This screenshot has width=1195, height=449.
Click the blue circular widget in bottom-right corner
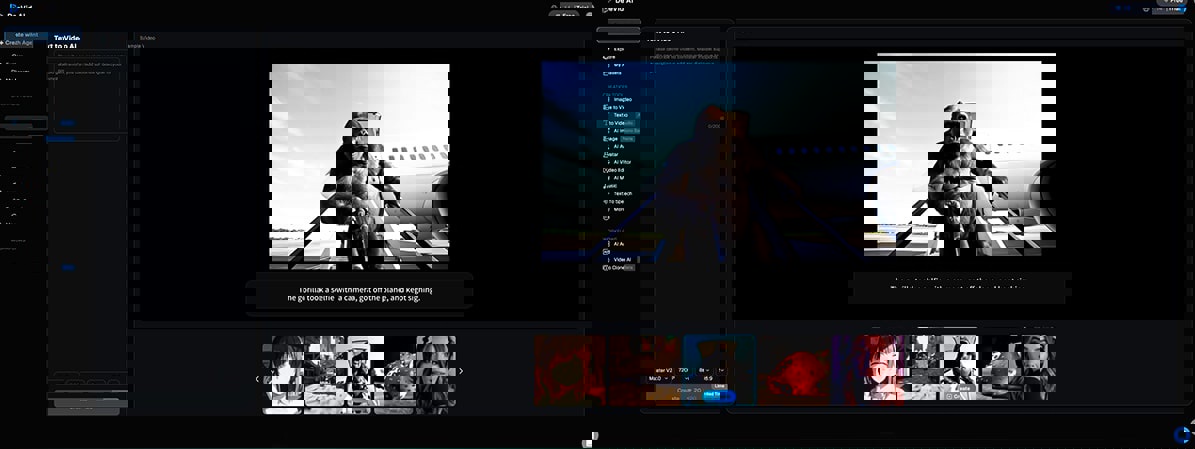1183,435
